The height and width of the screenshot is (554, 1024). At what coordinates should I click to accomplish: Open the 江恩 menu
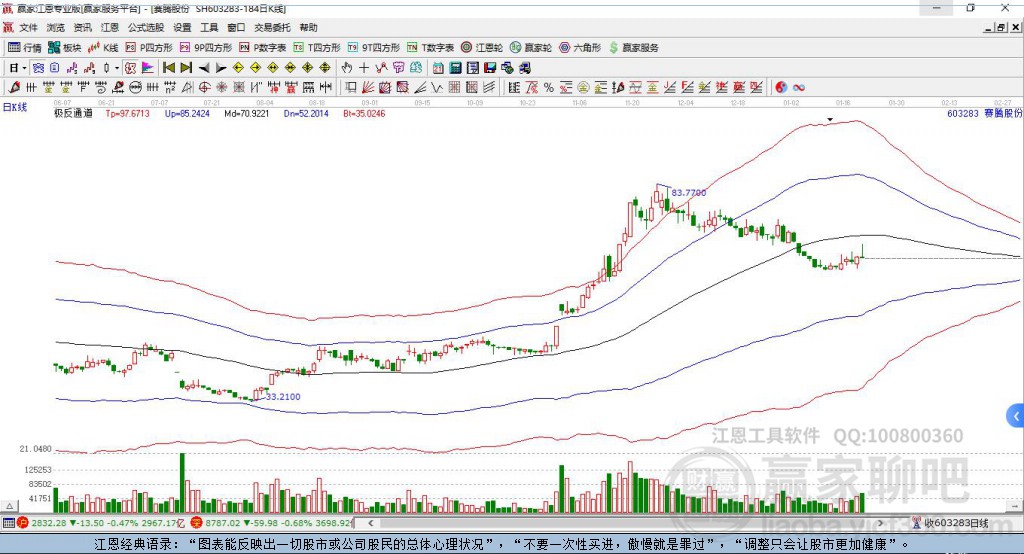(x=110, y=27)
